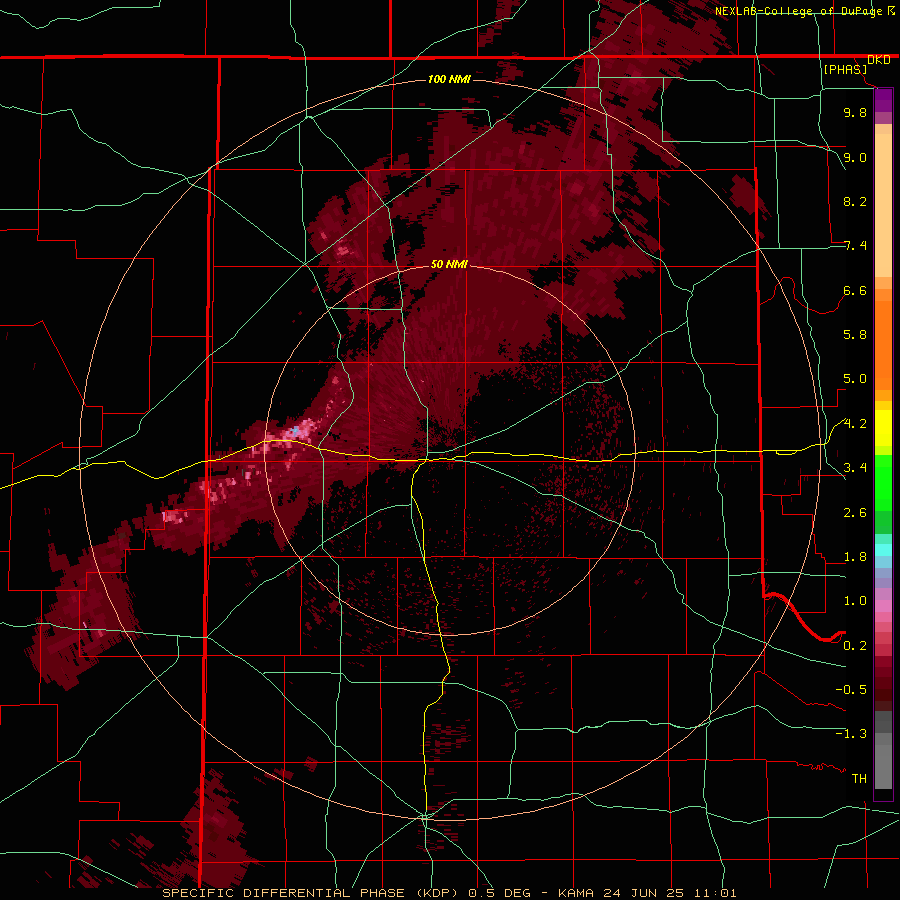Pick the pink band of the color scale
The height and width of the screenshot is (900, 900).
click(883, 606)
